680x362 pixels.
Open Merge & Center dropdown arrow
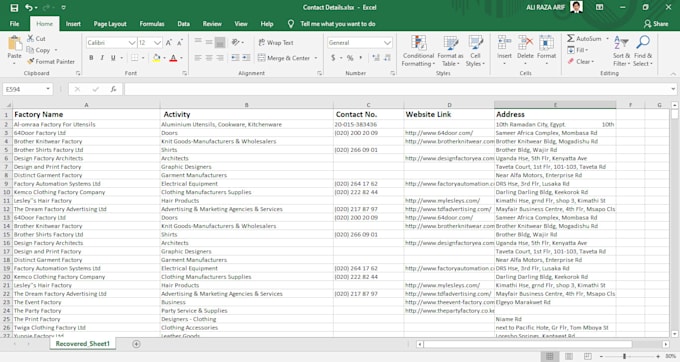click(x=316, y=58)
